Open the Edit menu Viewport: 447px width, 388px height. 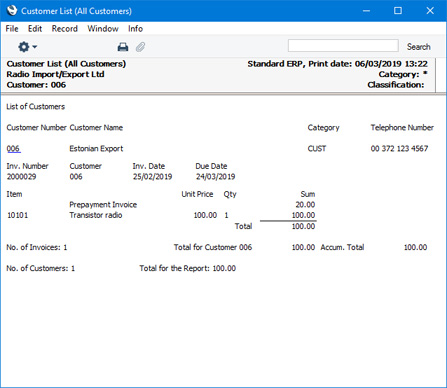pyautogui.click(x=35, y=29)
